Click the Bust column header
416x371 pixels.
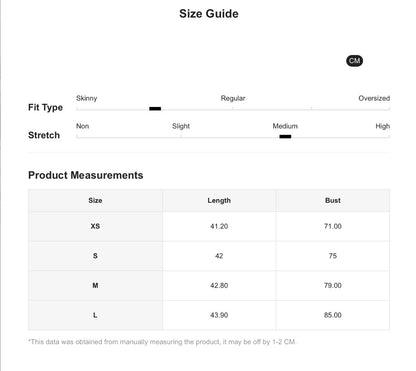[333, 200]
